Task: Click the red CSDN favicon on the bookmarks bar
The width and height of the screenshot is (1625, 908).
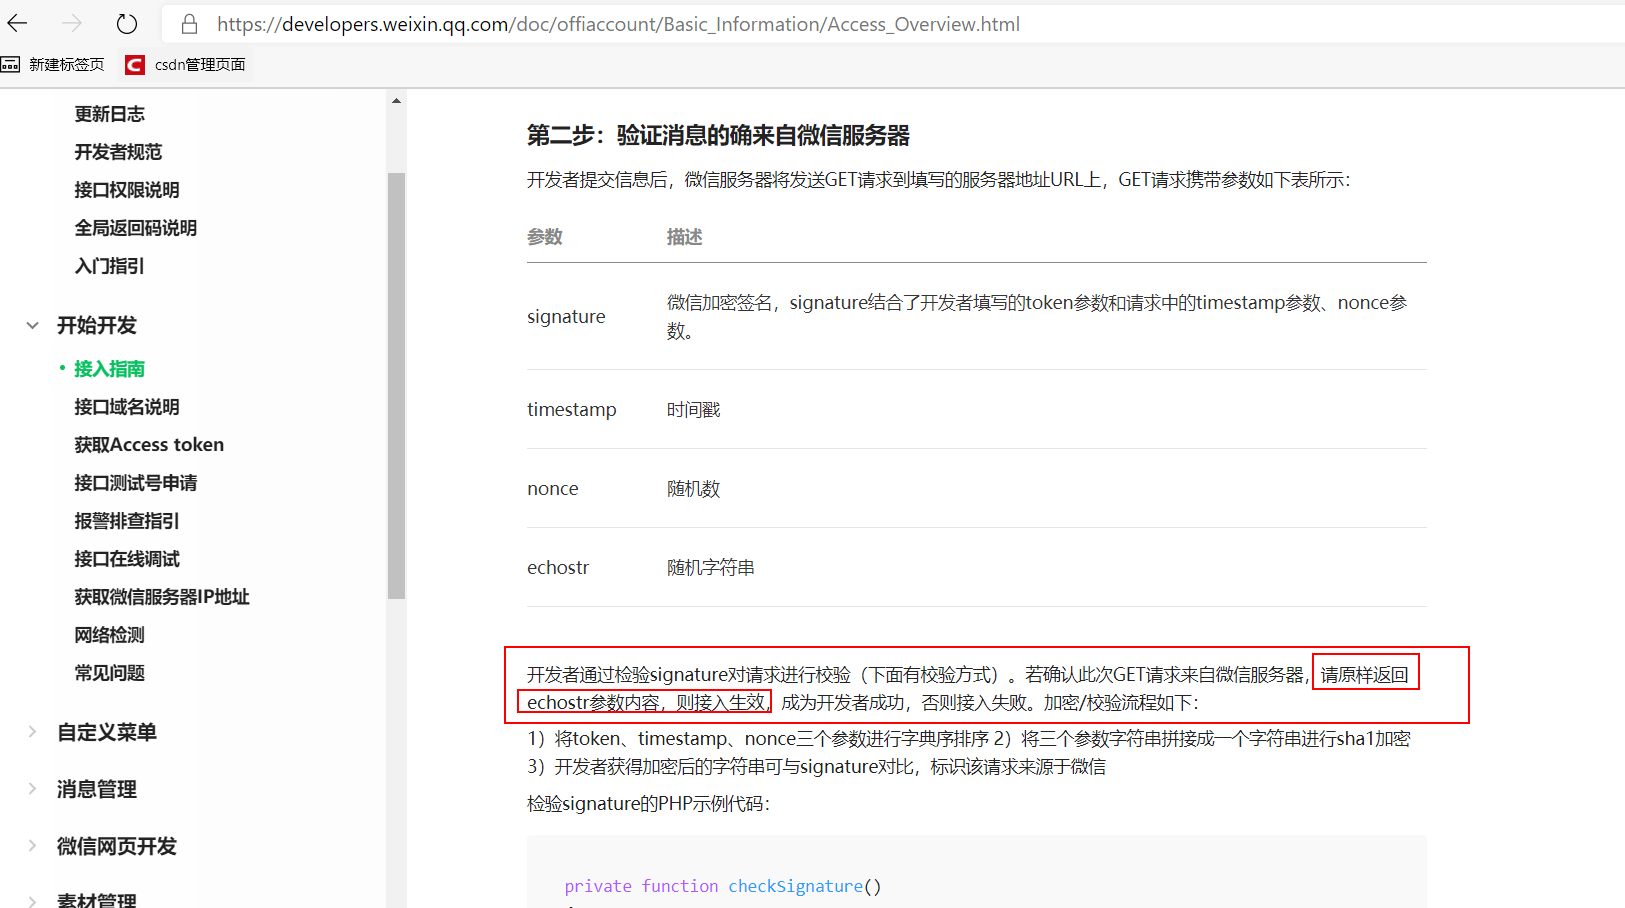Action: pos(133,64)
